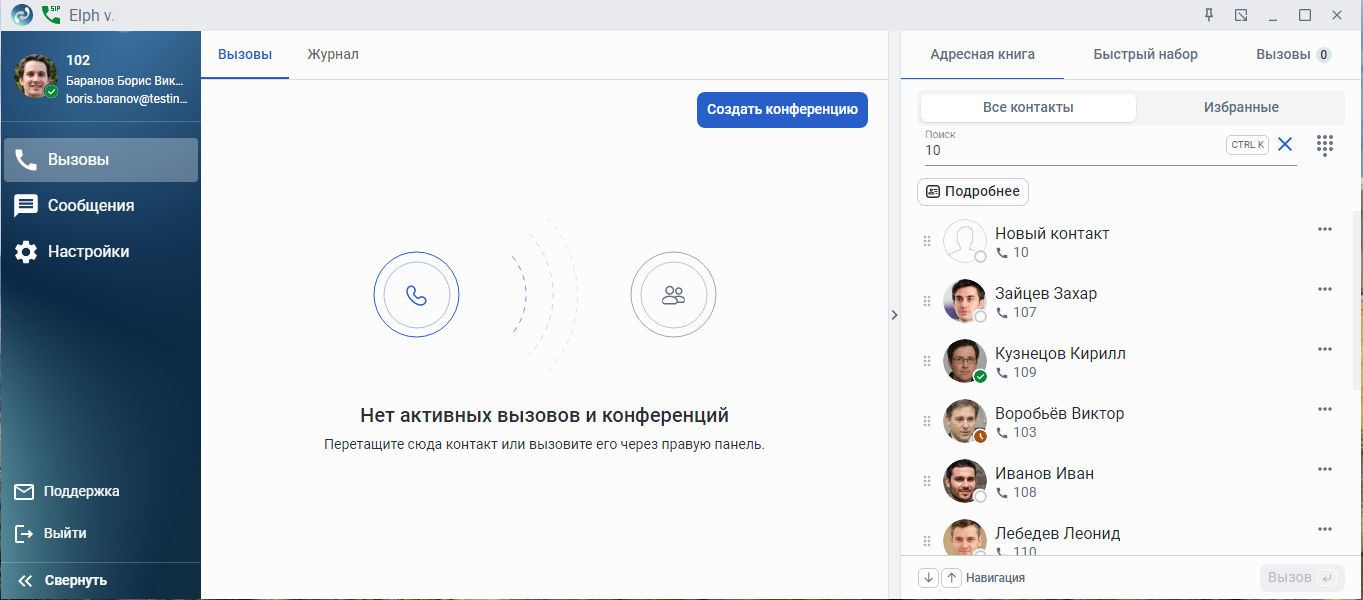
Task: Click Создать конференцию button
Action: click(x=782, y=110)
